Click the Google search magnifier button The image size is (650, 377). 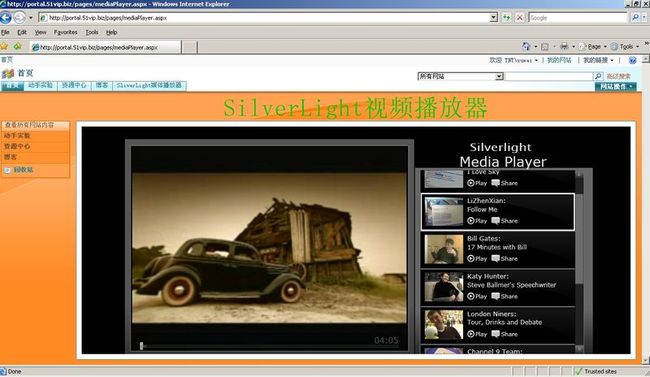point(635,18)
